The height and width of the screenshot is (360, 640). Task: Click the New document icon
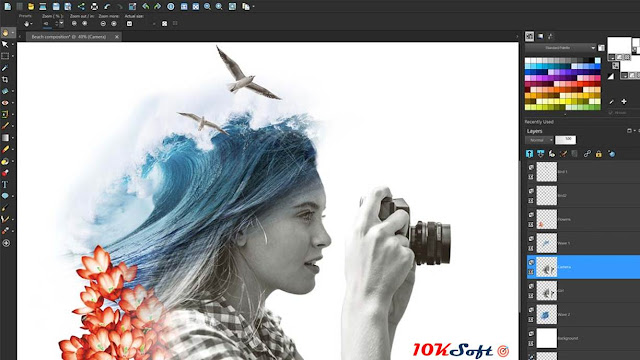tap(7, 6)
